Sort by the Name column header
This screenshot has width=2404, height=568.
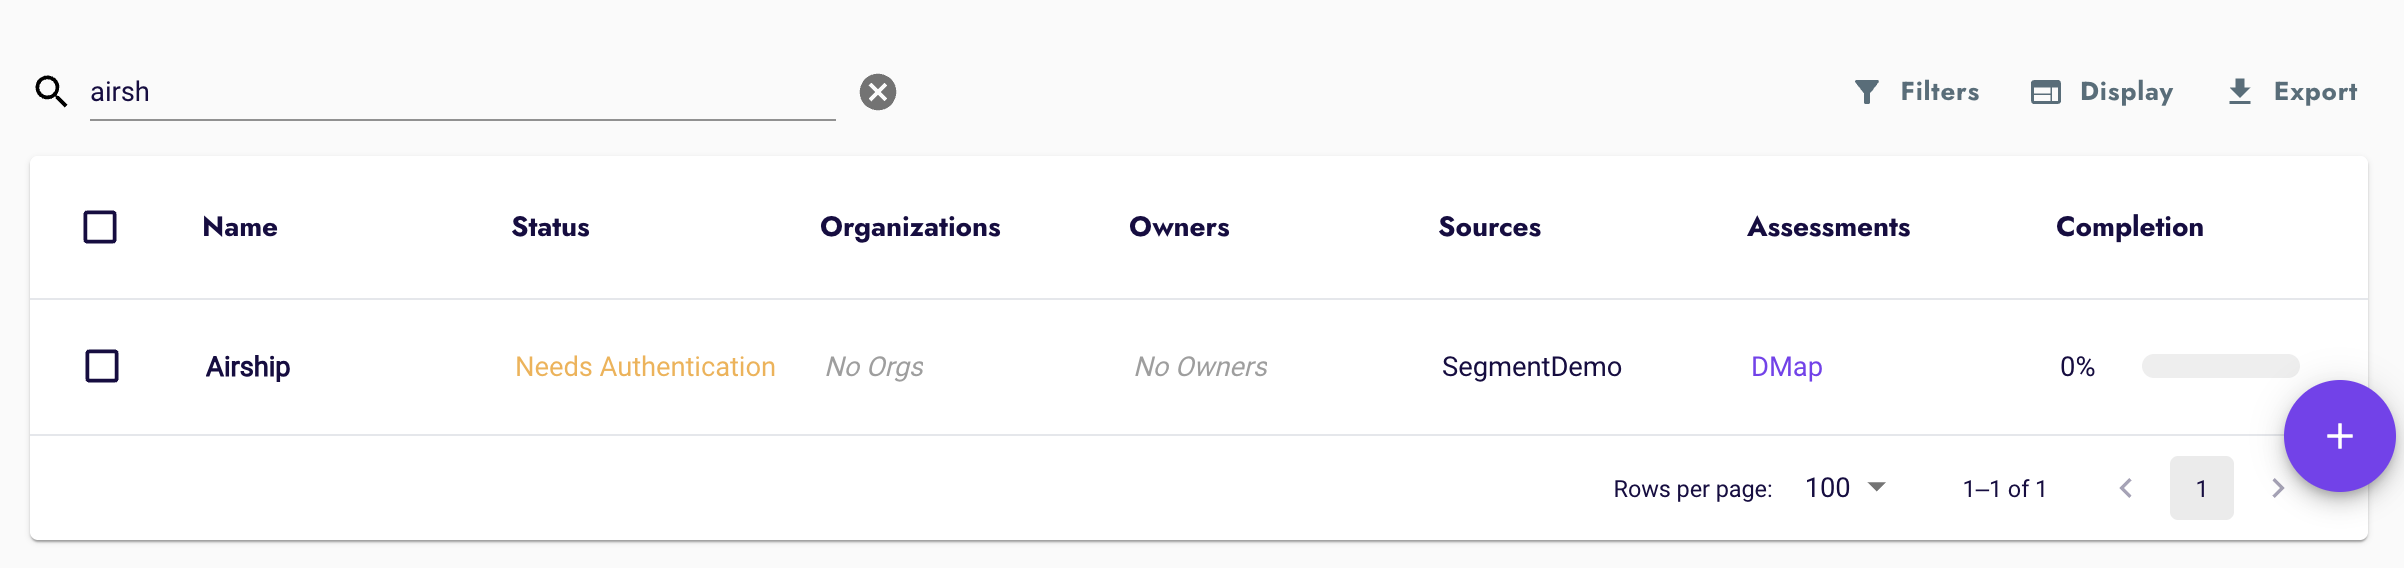coord(240,227)
